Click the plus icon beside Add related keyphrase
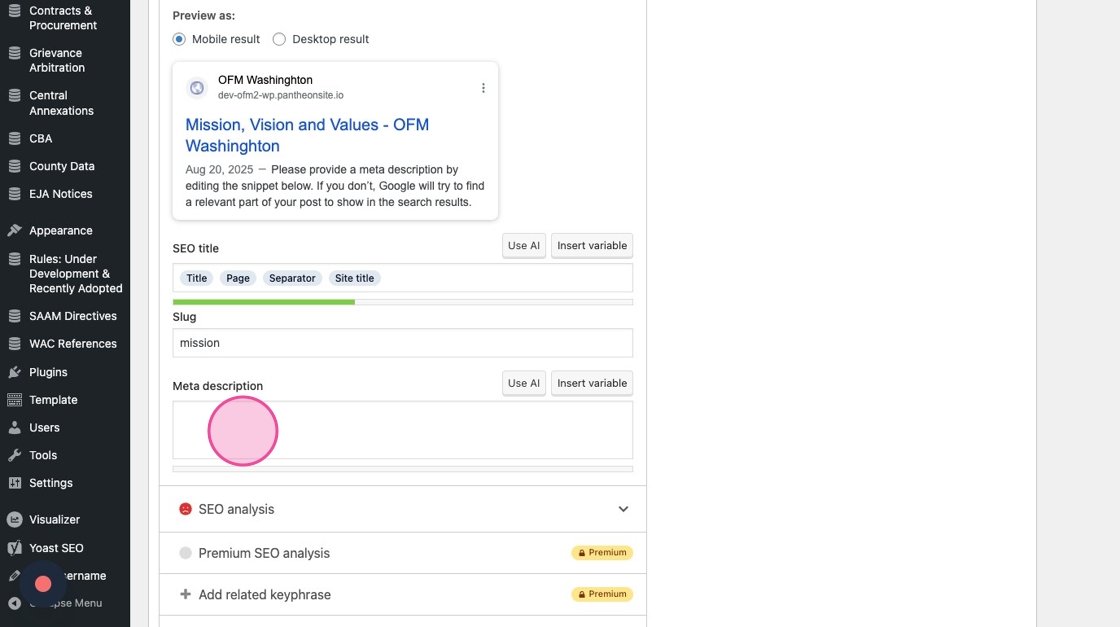 (x=185, y=594)
